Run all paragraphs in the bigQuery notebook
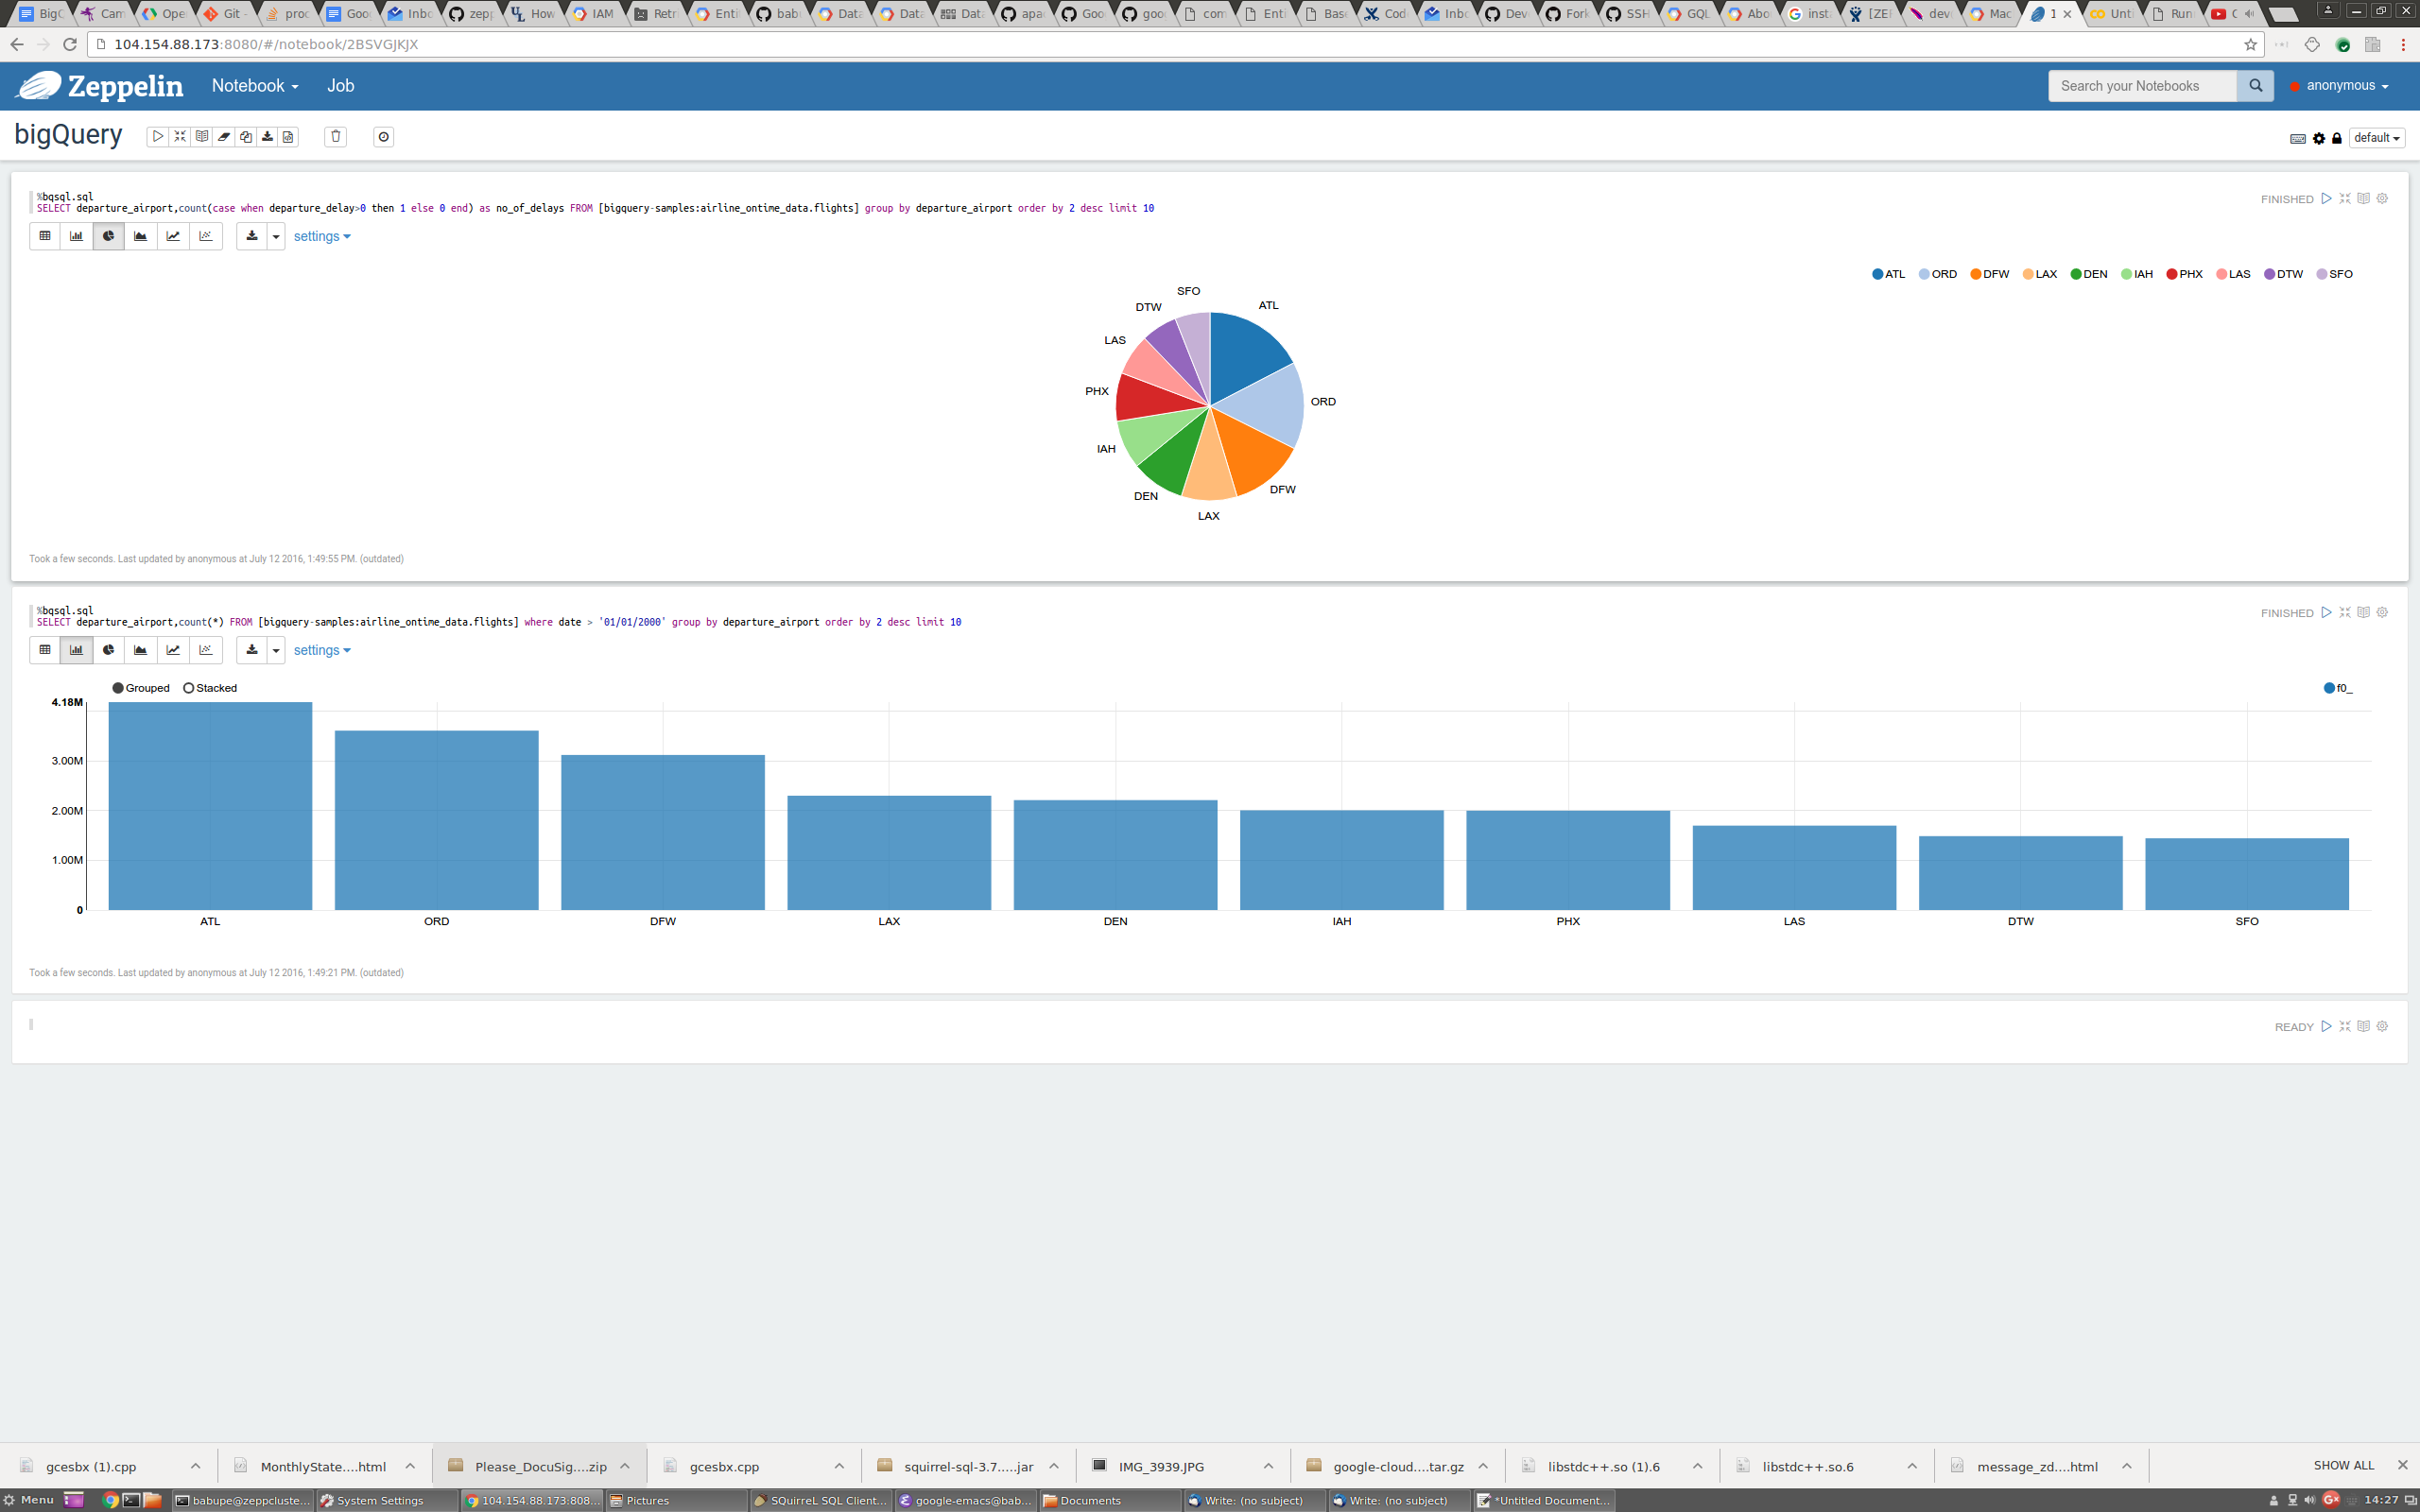The image size is (2420, 1512). click(x=158, y=137)
